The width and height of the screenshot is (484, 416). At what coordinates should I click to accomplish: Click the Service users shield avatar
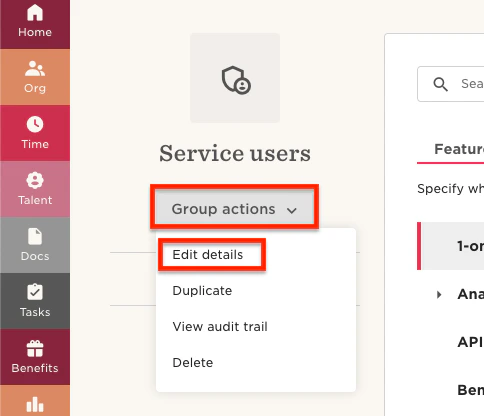point(235,78)
